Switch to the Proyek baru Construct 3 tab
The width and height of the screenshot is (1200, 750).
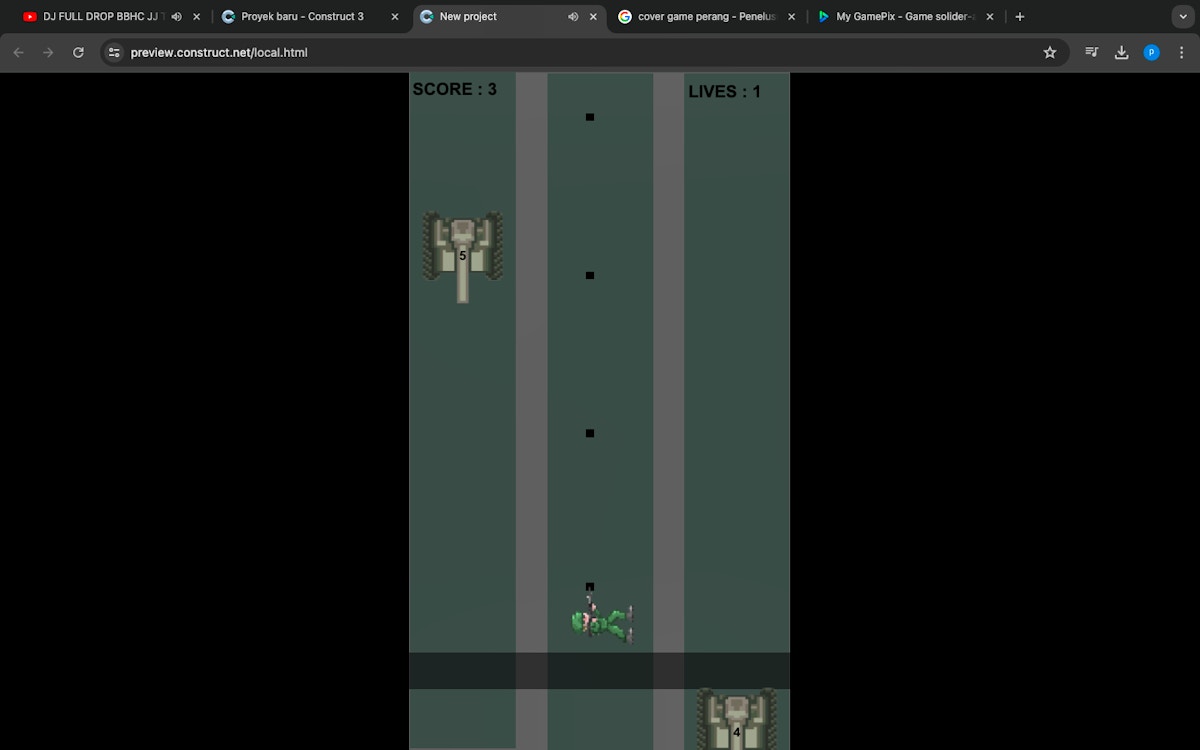point(302,17)
